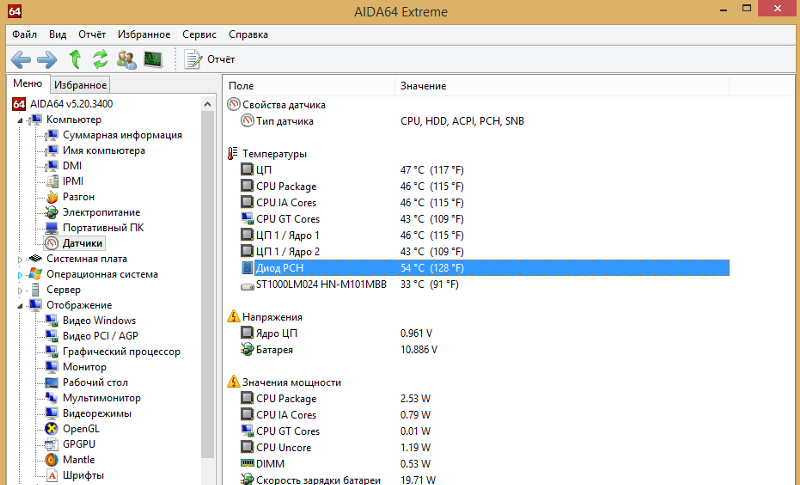Screen dimensions: 800x485
Task: Open the DMI tree item
Action: click(x=72, y=166)
